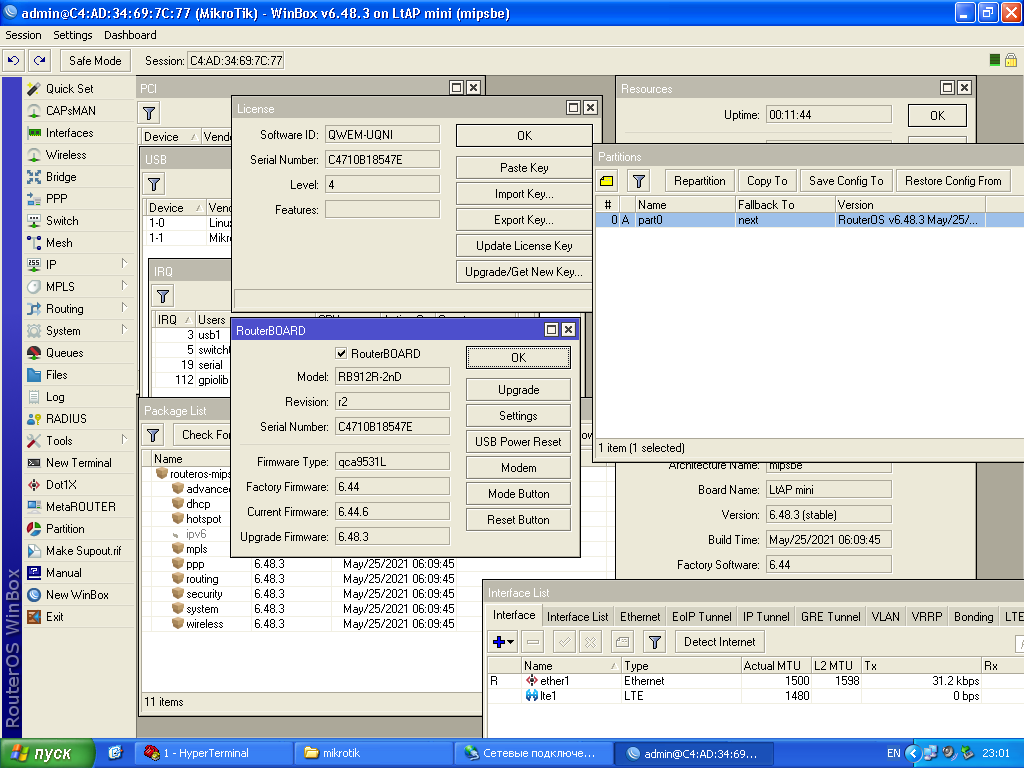This screenshot has width=1024, height=768.
Task: Select the lte1 interface row
Action: (x=755, y=696)
